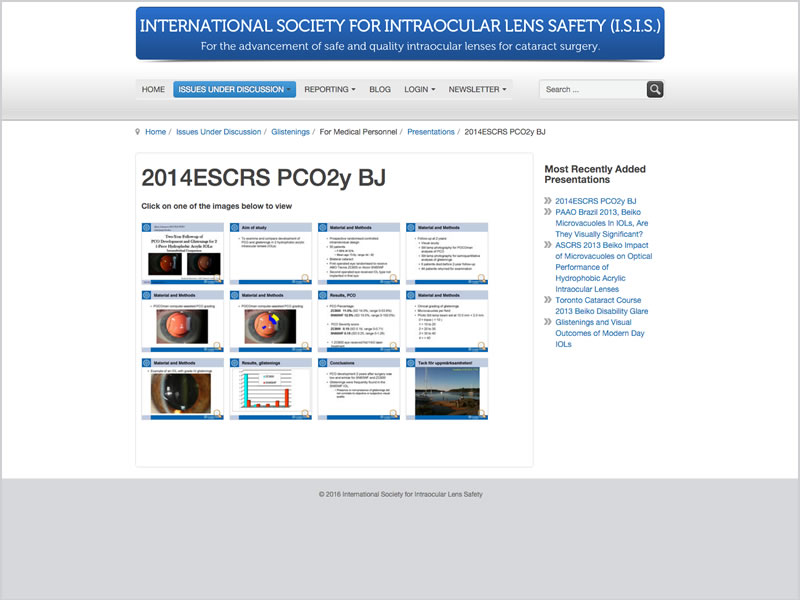Go to Glistenings breadcrumb link
Viewport: 800px width, 600px height.
(x=290, y=132)
